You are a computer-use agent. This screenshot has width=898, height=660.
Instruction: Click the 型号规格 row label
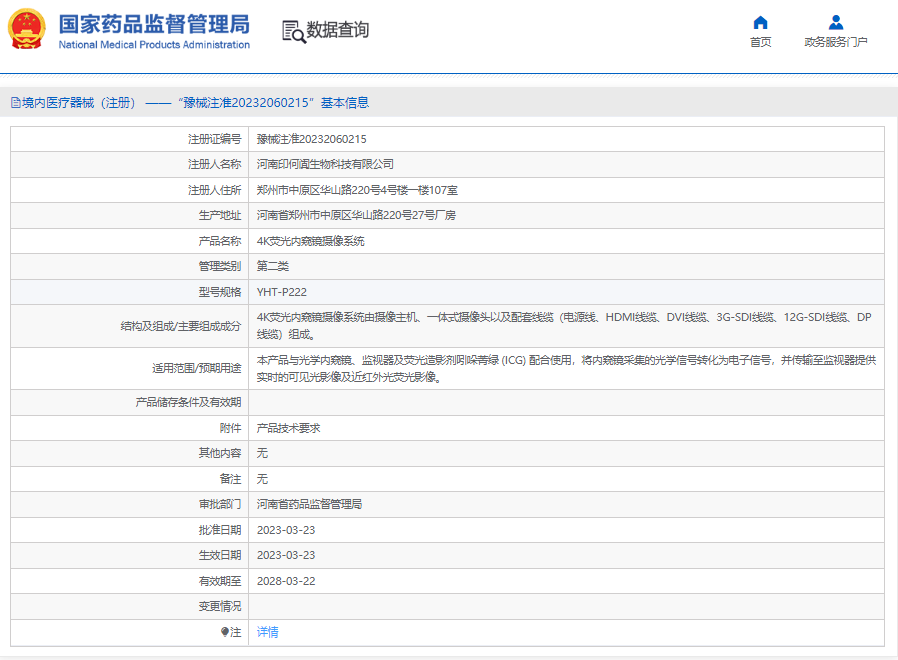(220, 292)
